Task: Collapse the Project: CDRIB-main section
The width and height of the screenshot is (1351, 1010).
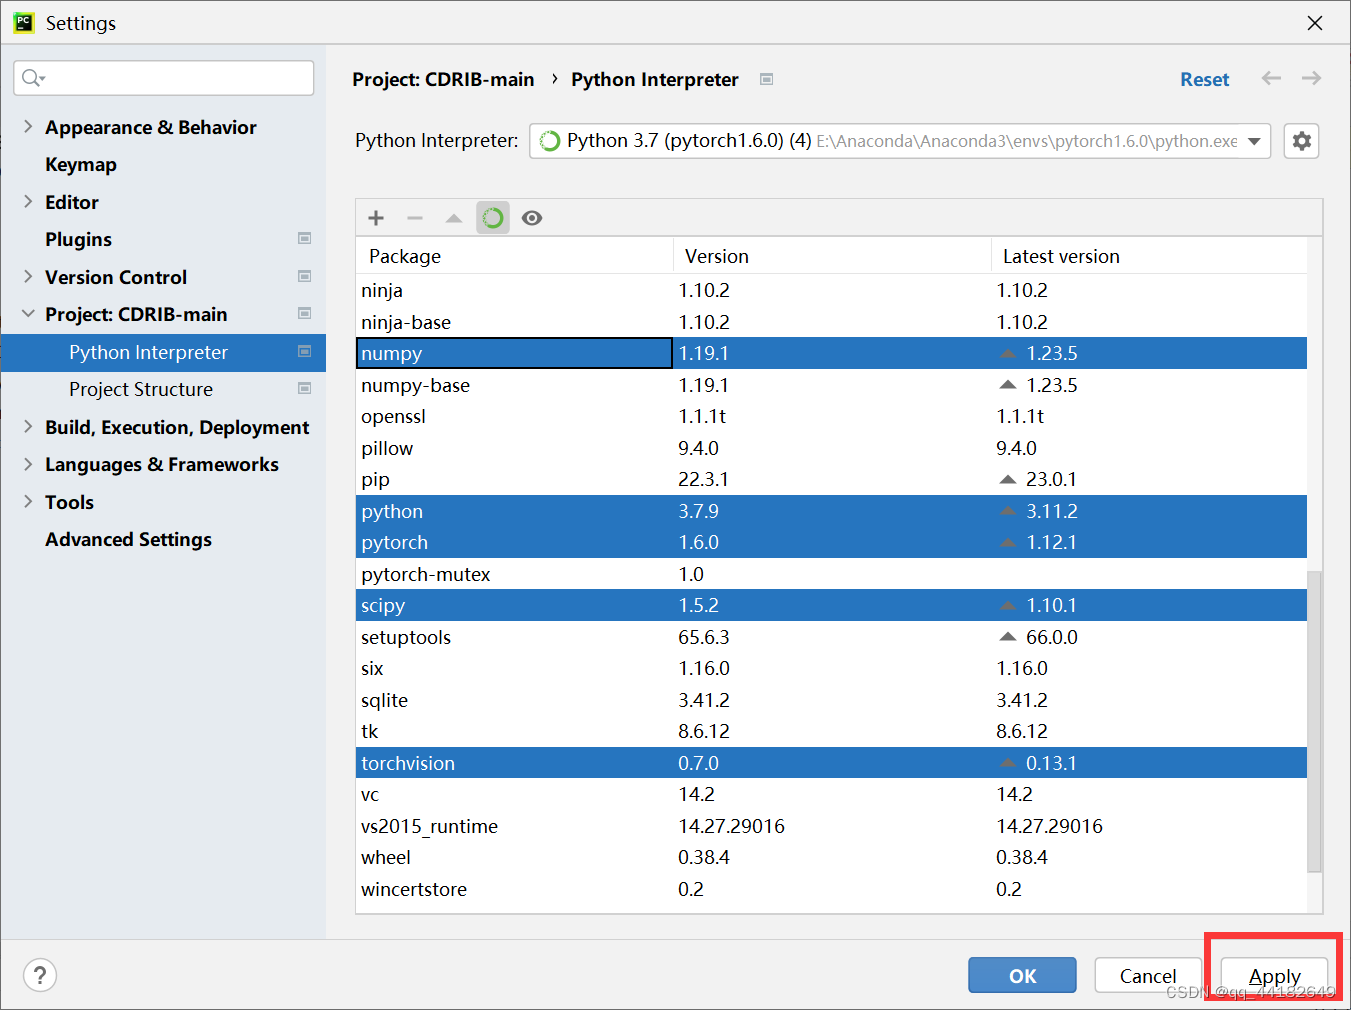Action: pyautogui.click(x=27, y=314)
